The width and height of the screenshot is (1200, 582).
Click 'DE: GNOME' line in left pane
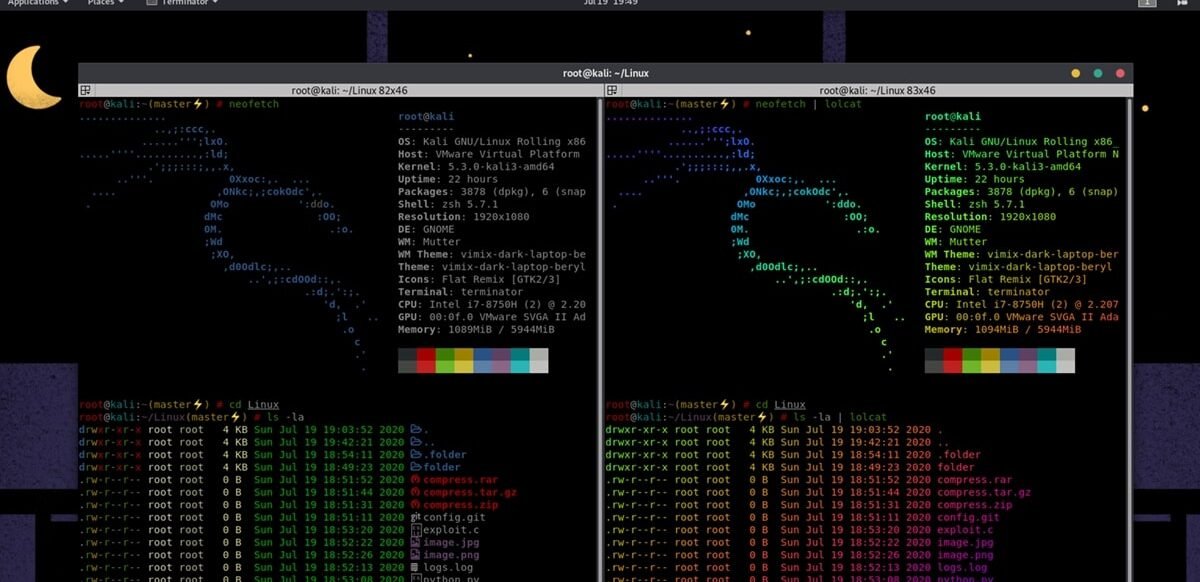(x=426, y=229)
